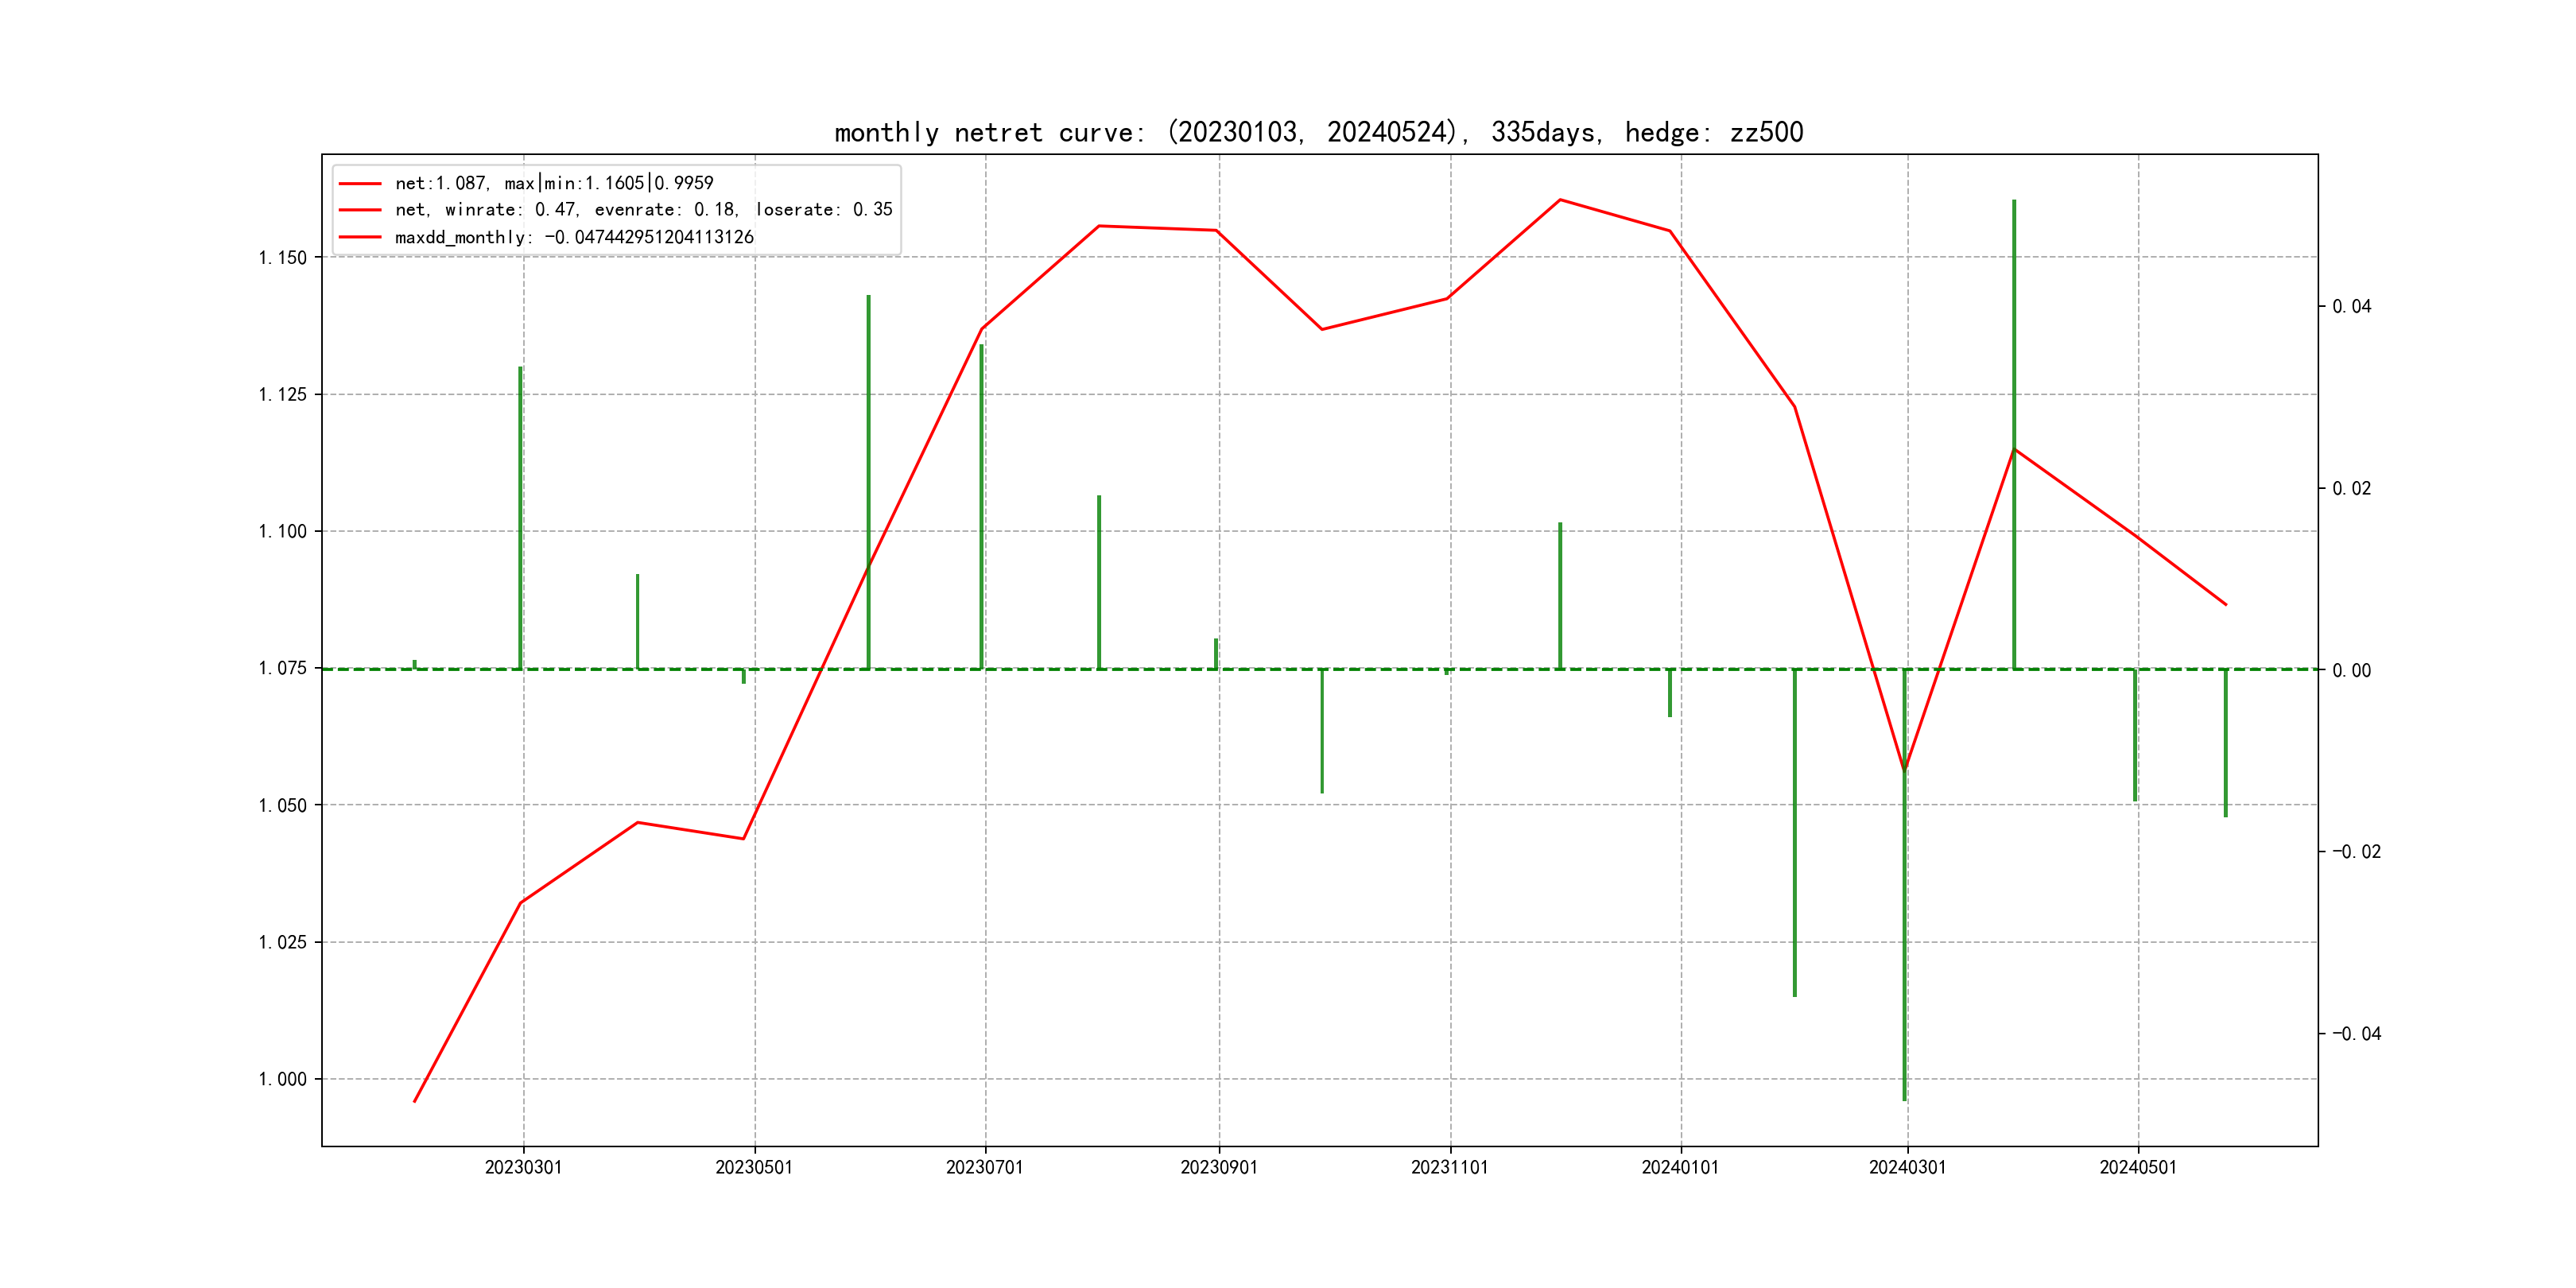Image resolution: width=2576 pixels, height=1288 pixels.
Task: Click left axis tick label 1.150
Action: coord(283,258)
